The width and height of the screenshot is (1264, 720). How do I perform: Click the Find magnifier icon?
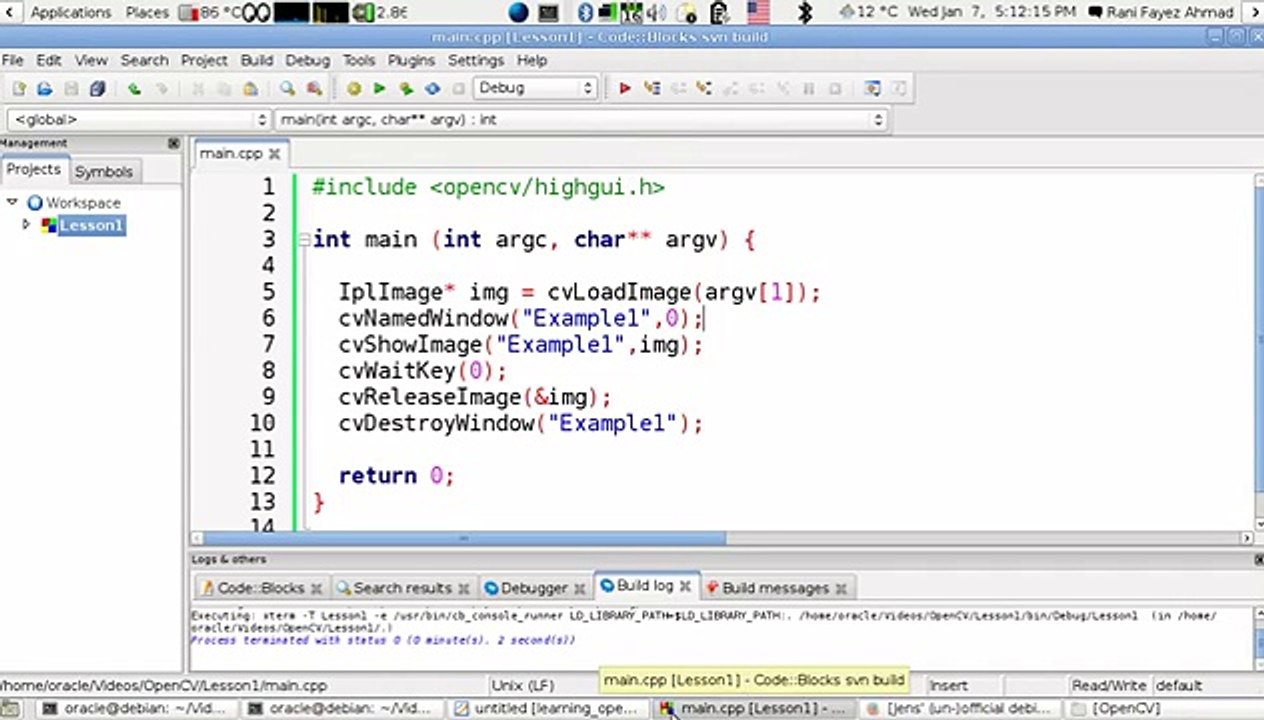(x=287, y=88)
